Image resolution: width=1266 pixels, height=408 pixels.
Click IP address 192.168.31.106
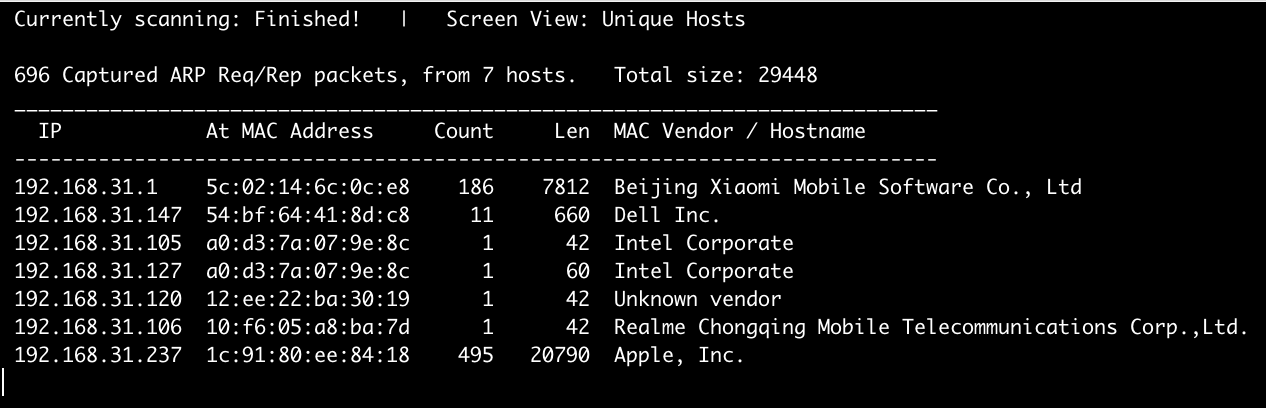click(98, 327)
